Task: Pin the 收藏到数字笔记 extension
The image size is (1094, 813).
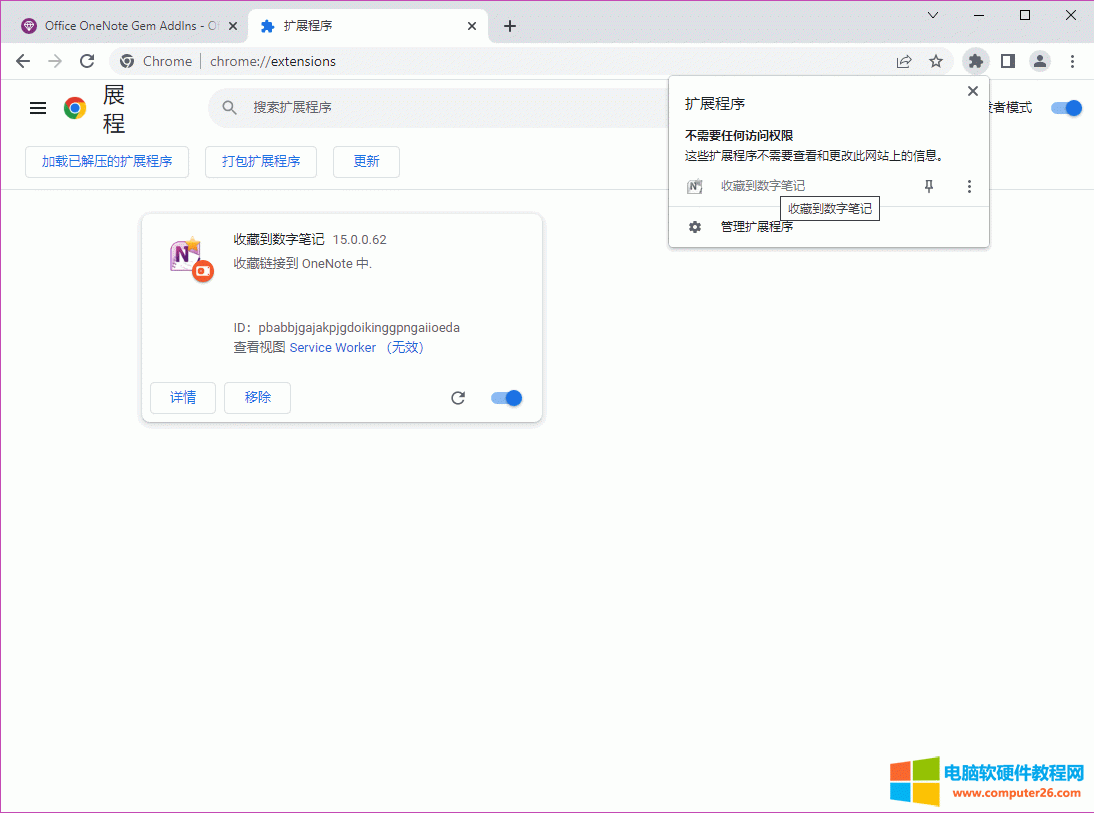Action: 929,186
